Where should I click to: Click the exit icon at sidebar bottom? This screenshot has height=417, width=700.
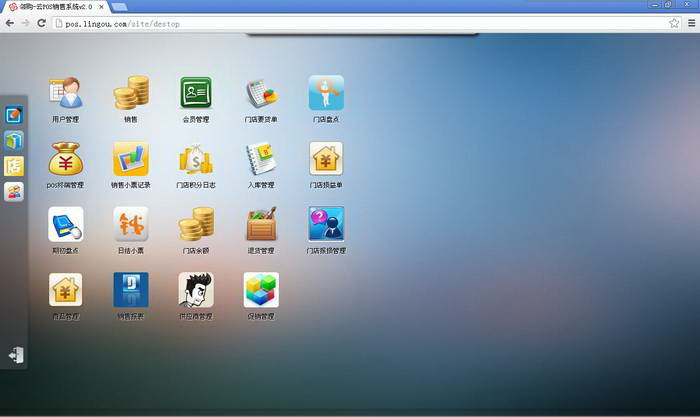tap(15, 355)
